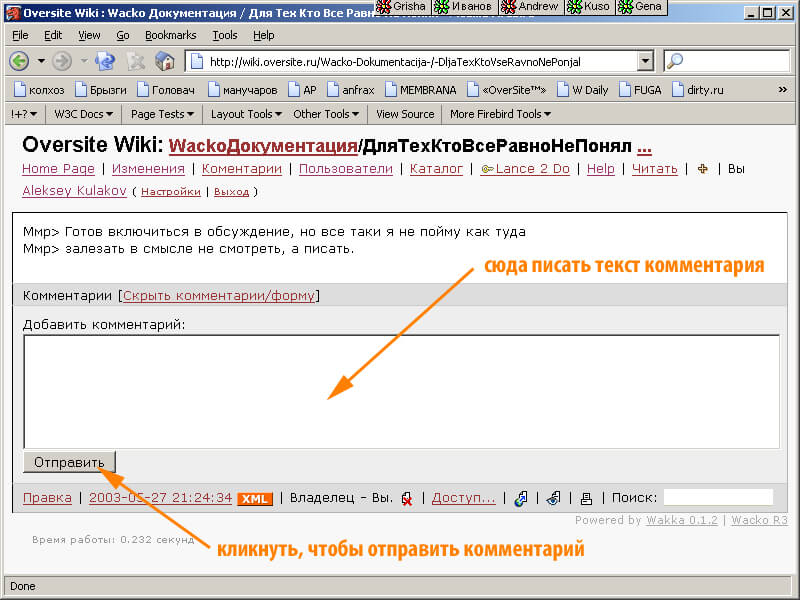Open the Пользователи link
Image resolution: width=800 pixels, height=600 pixels.
(x=346, y=169)
